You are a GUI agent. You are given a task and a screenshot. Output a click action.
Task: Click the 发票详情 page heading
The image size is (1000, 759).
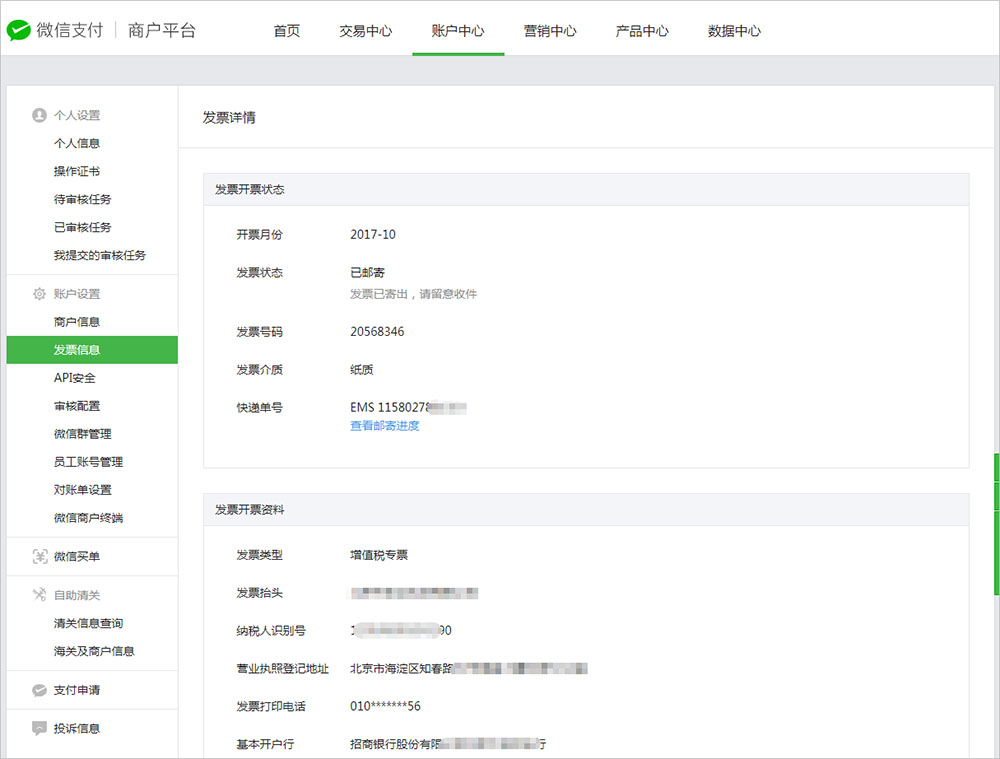pos(230,117)
